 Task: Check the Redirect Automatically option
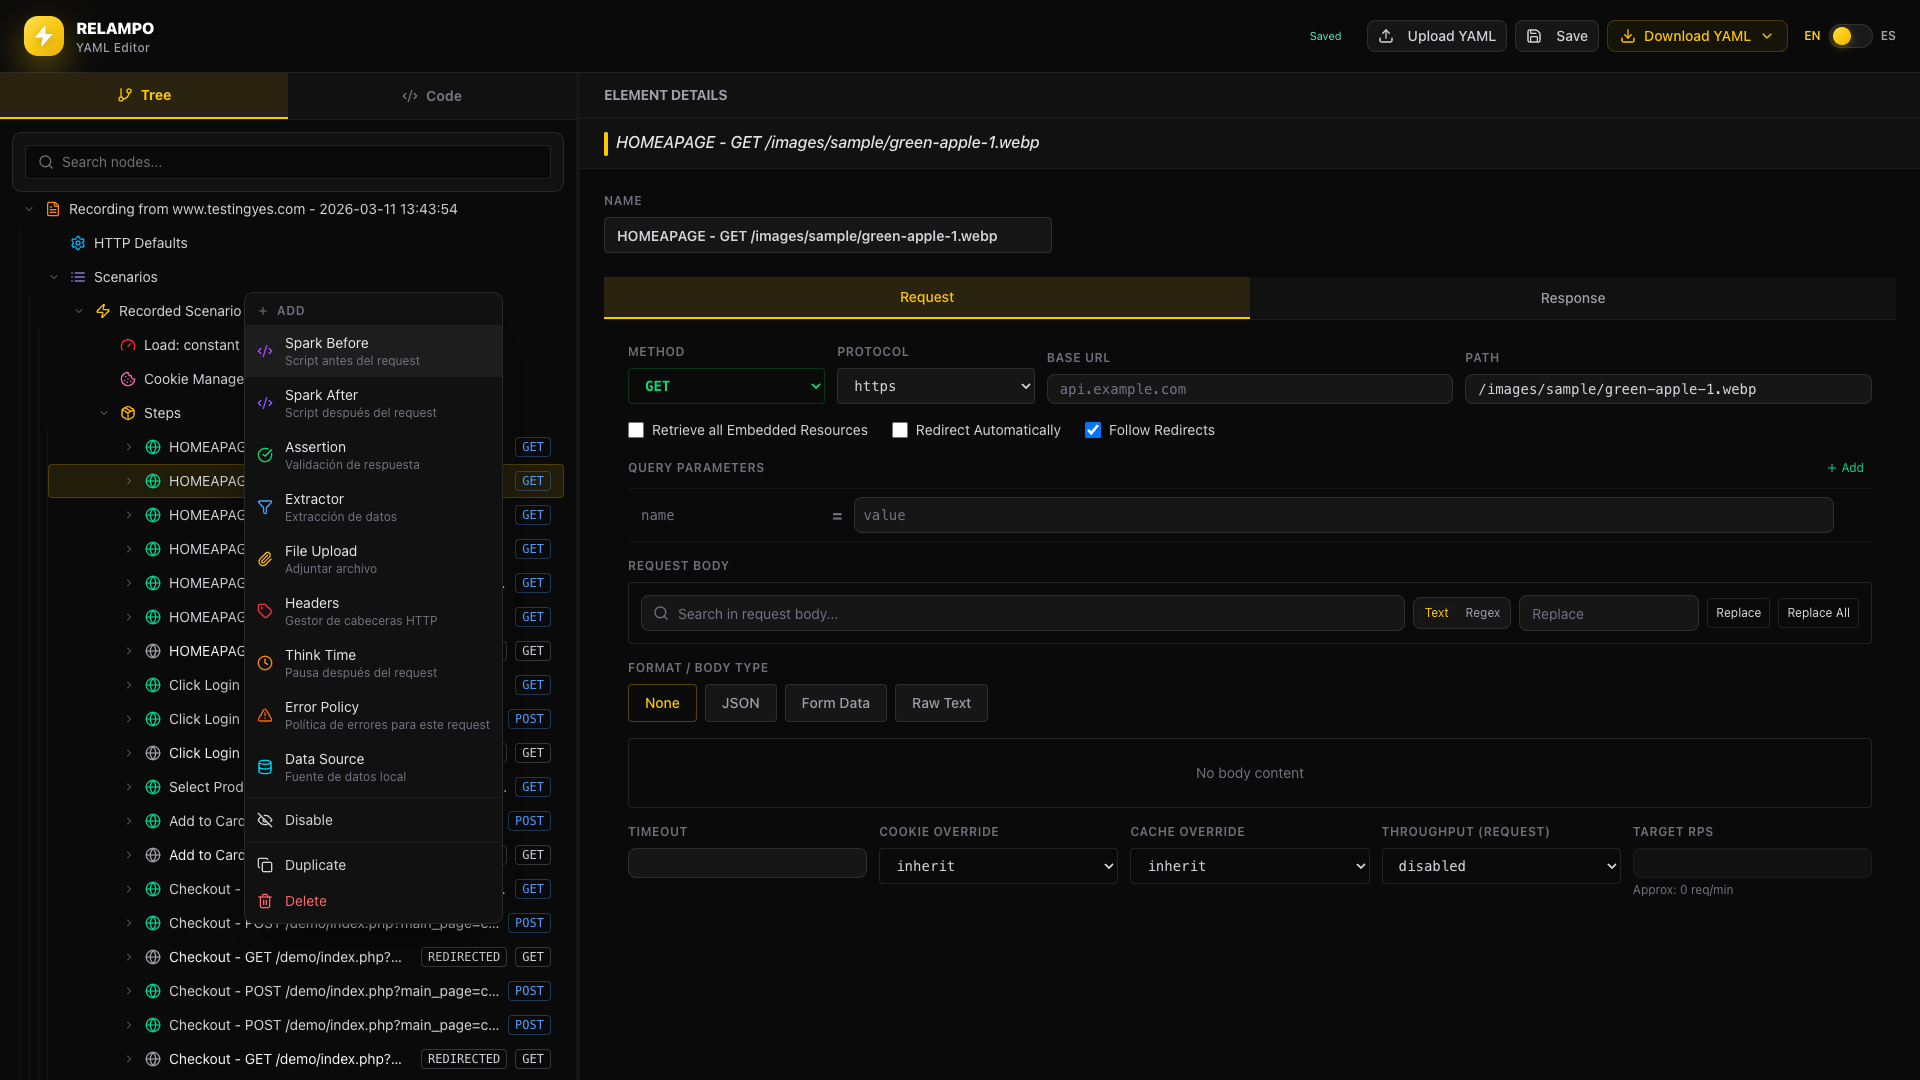point(900,430)
